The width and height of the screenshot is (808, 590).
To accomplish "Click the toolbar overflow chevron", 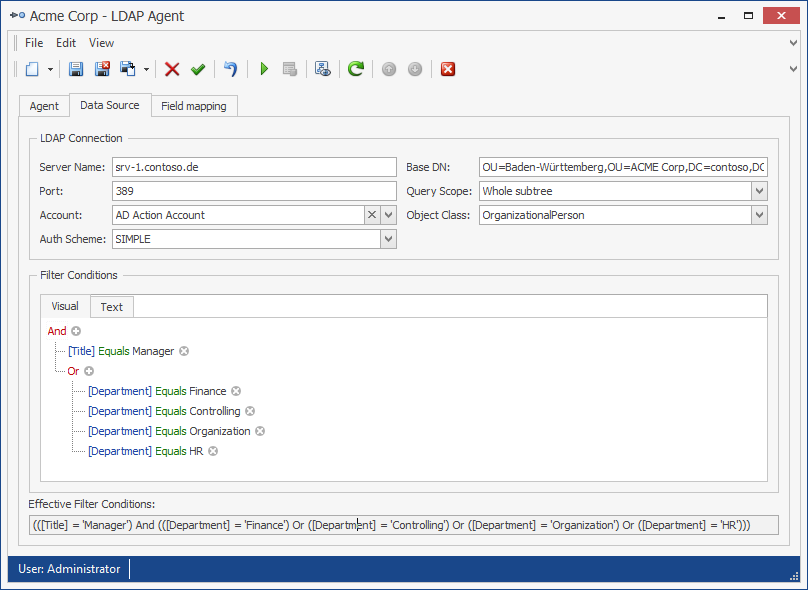I will pos(794,69).
